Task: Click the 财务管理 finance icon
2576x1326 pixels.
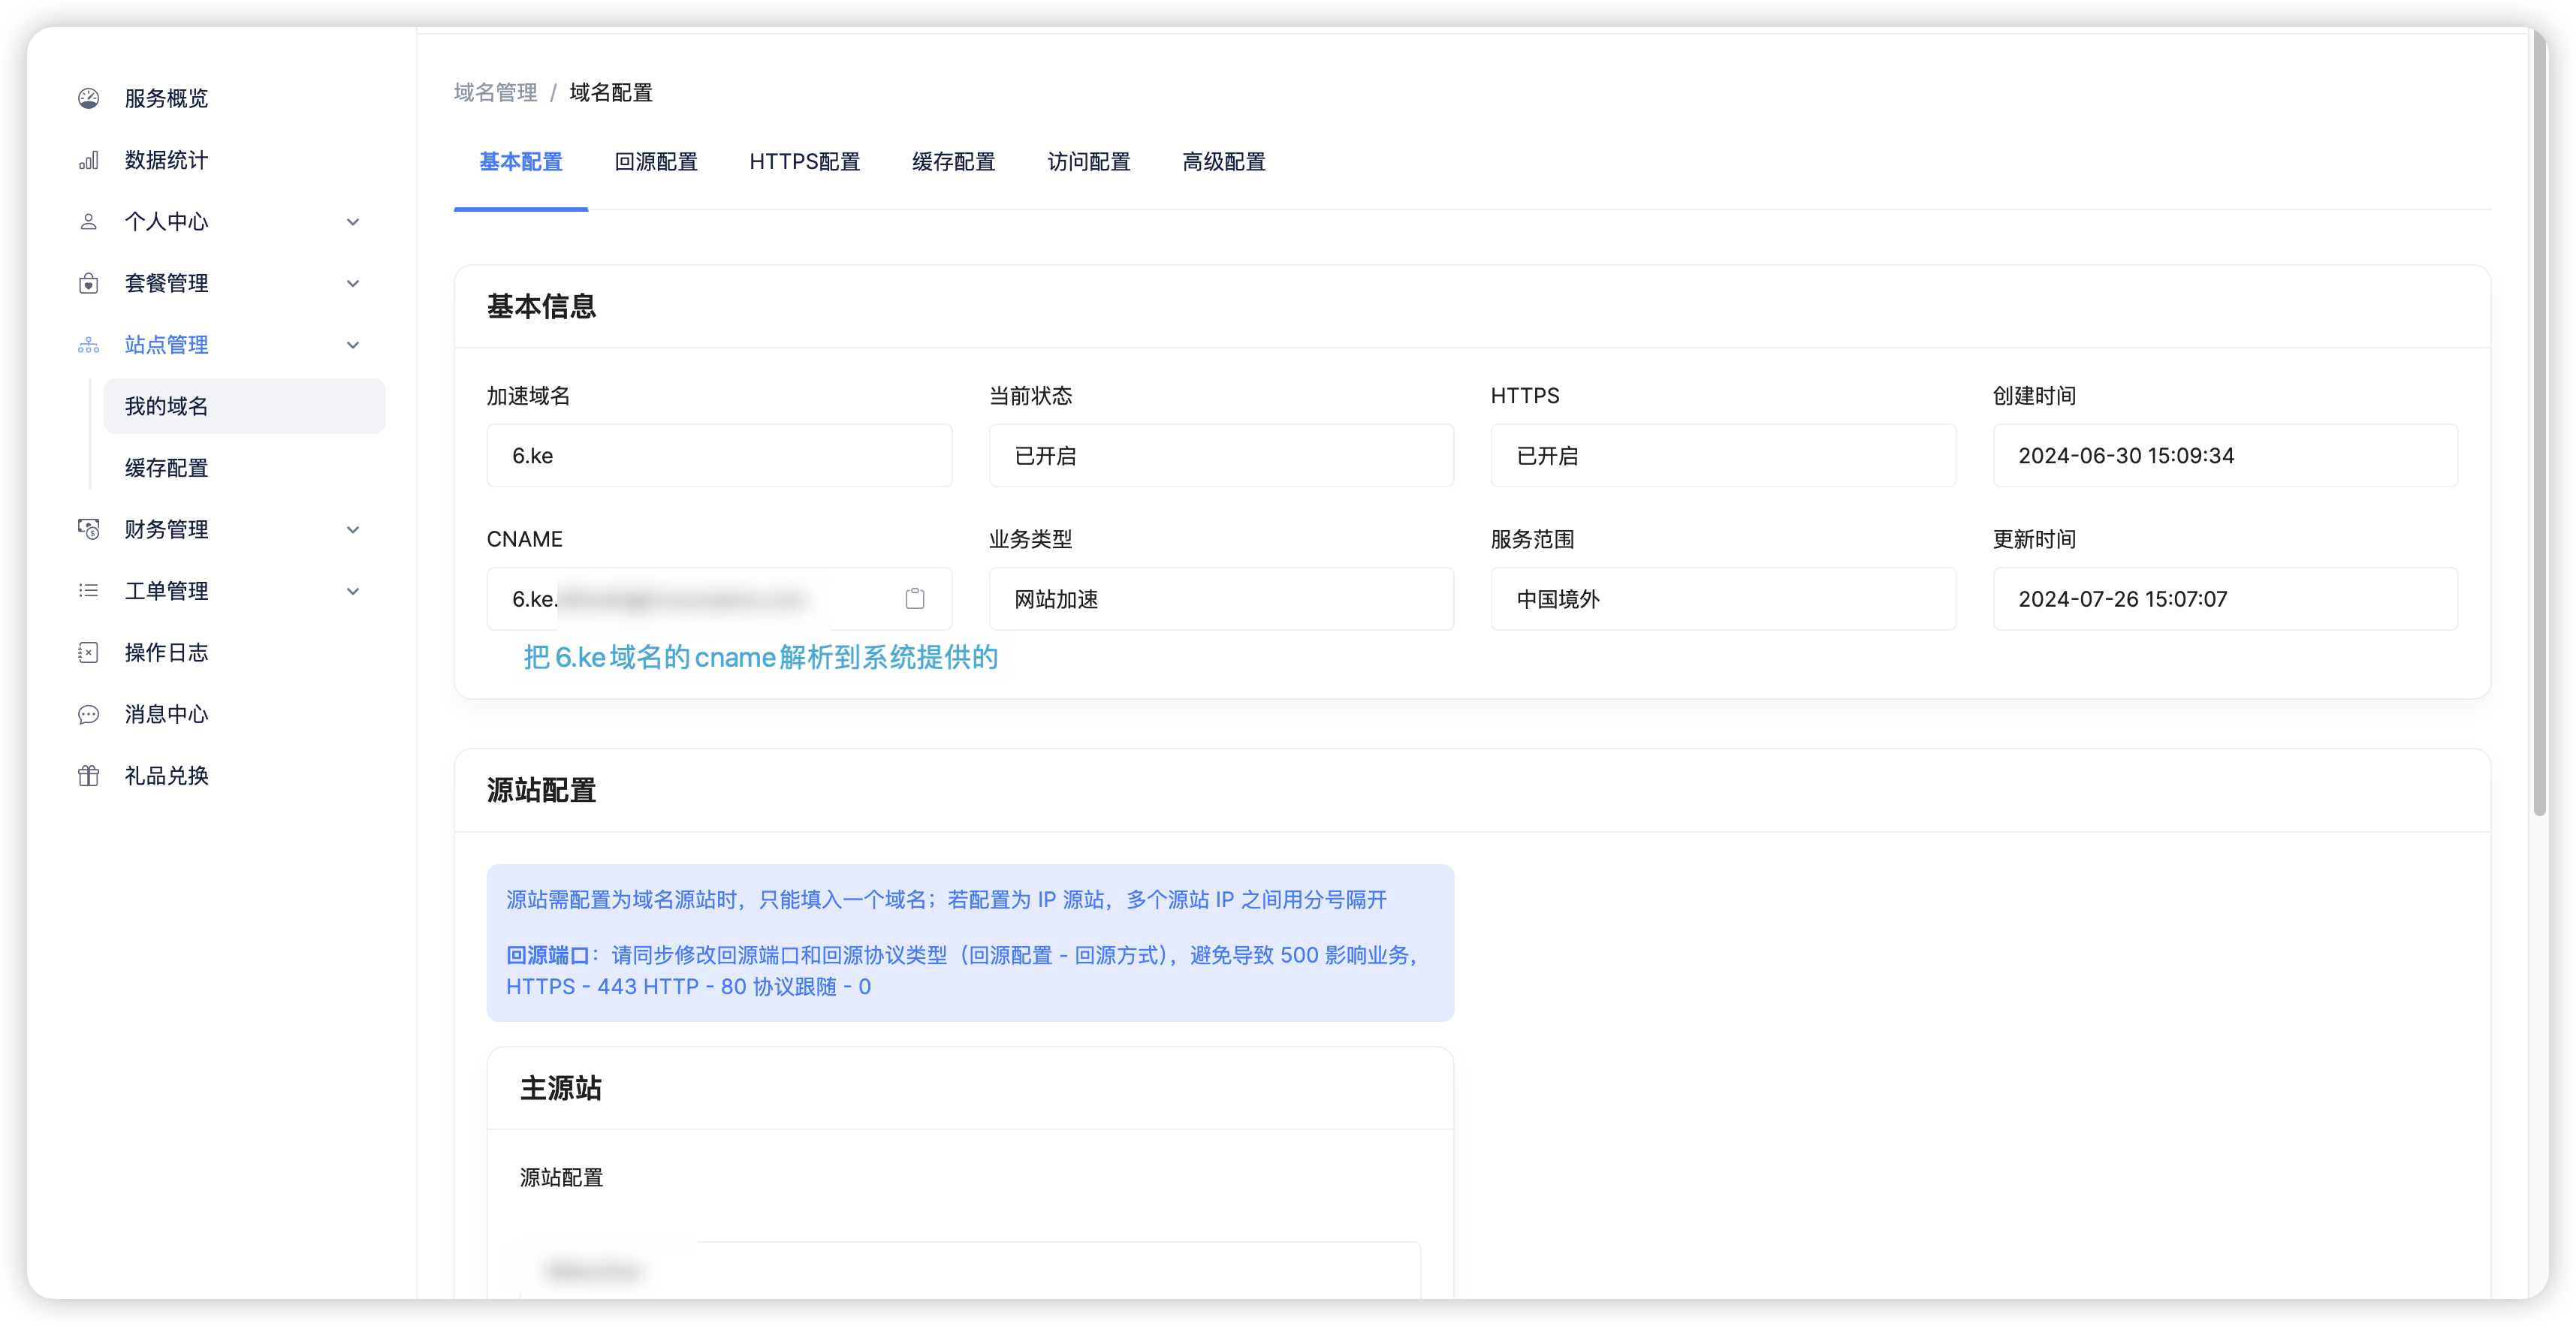Action: (x=88, y=529)
